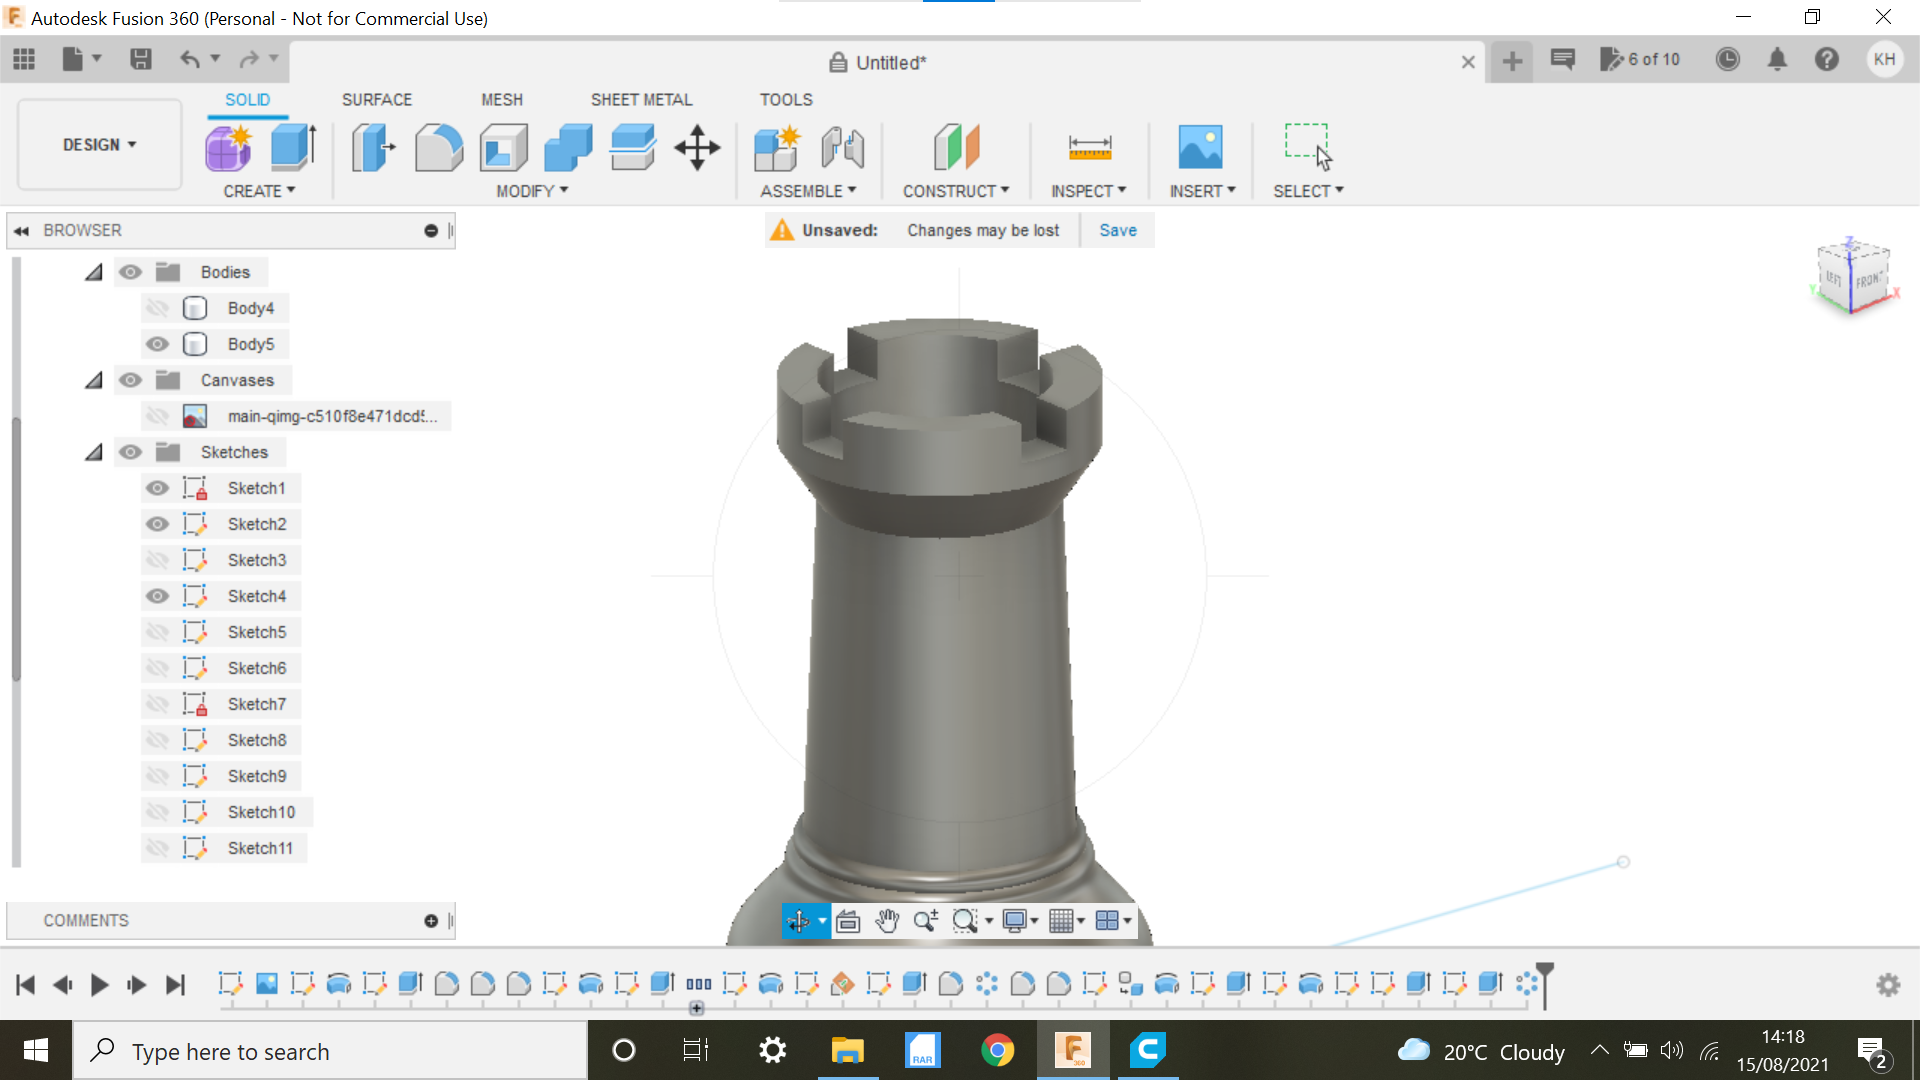
Task: Select the Joint tool
Action: pos(842,148)
